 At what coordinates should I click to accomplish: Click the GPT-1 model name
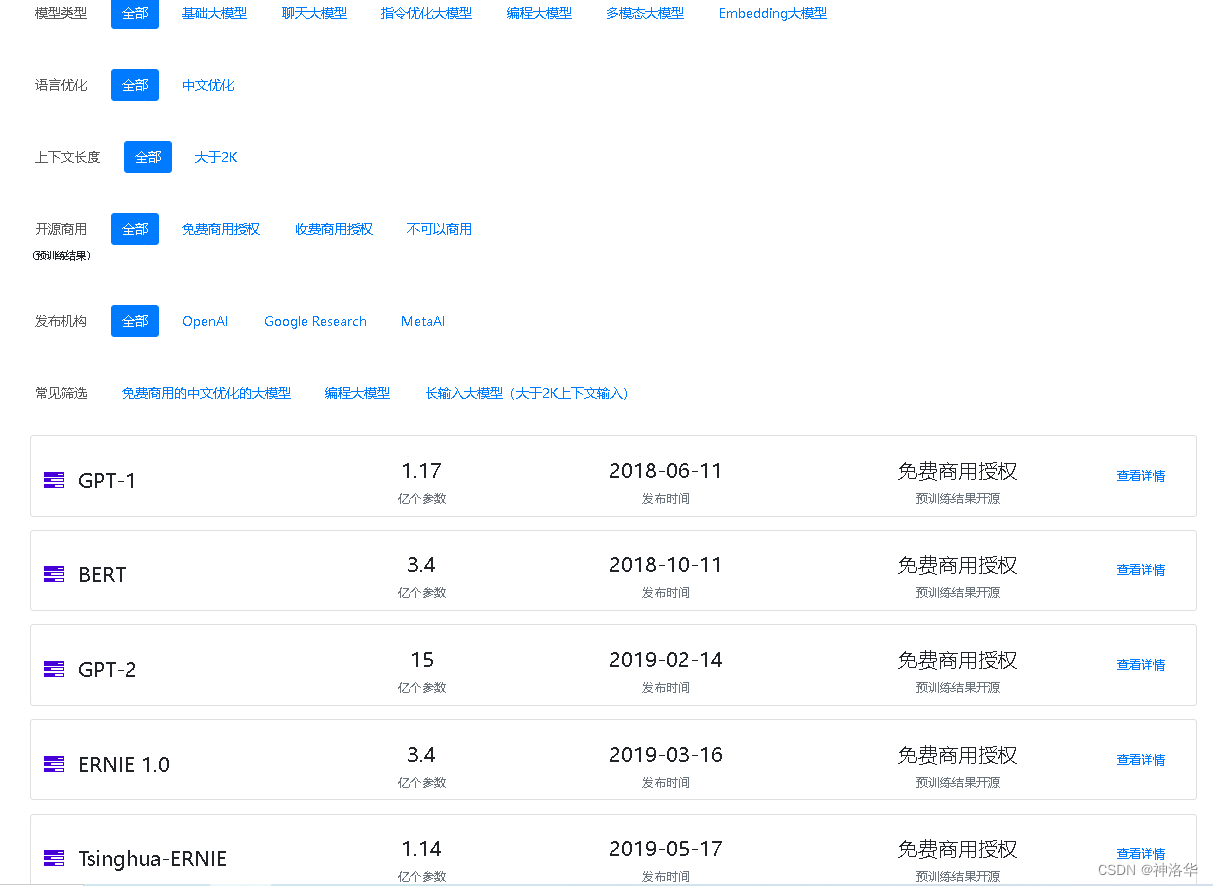click(107, 481)
